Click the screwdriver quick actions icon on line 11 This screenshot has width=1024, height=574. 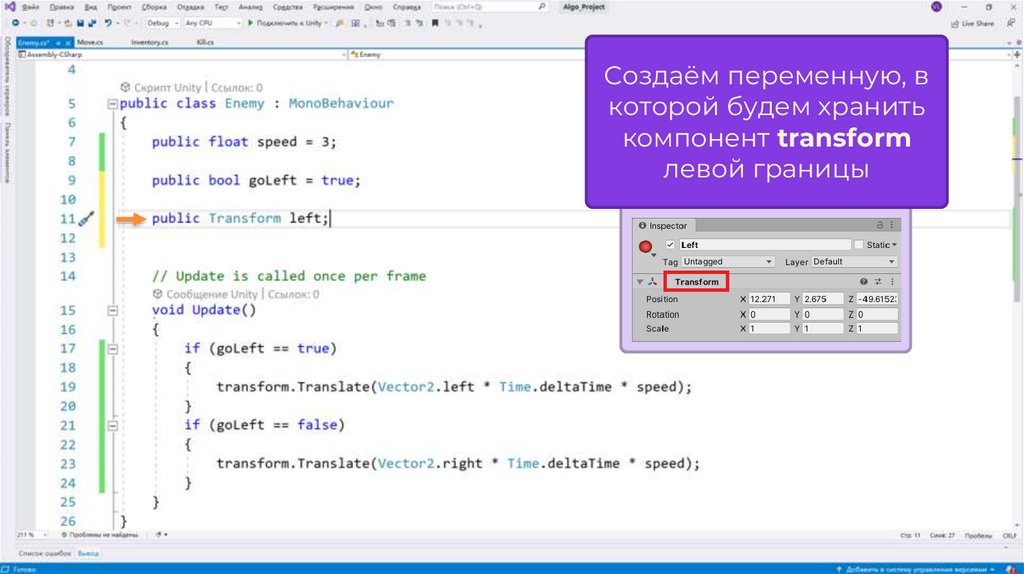(86, 219)
